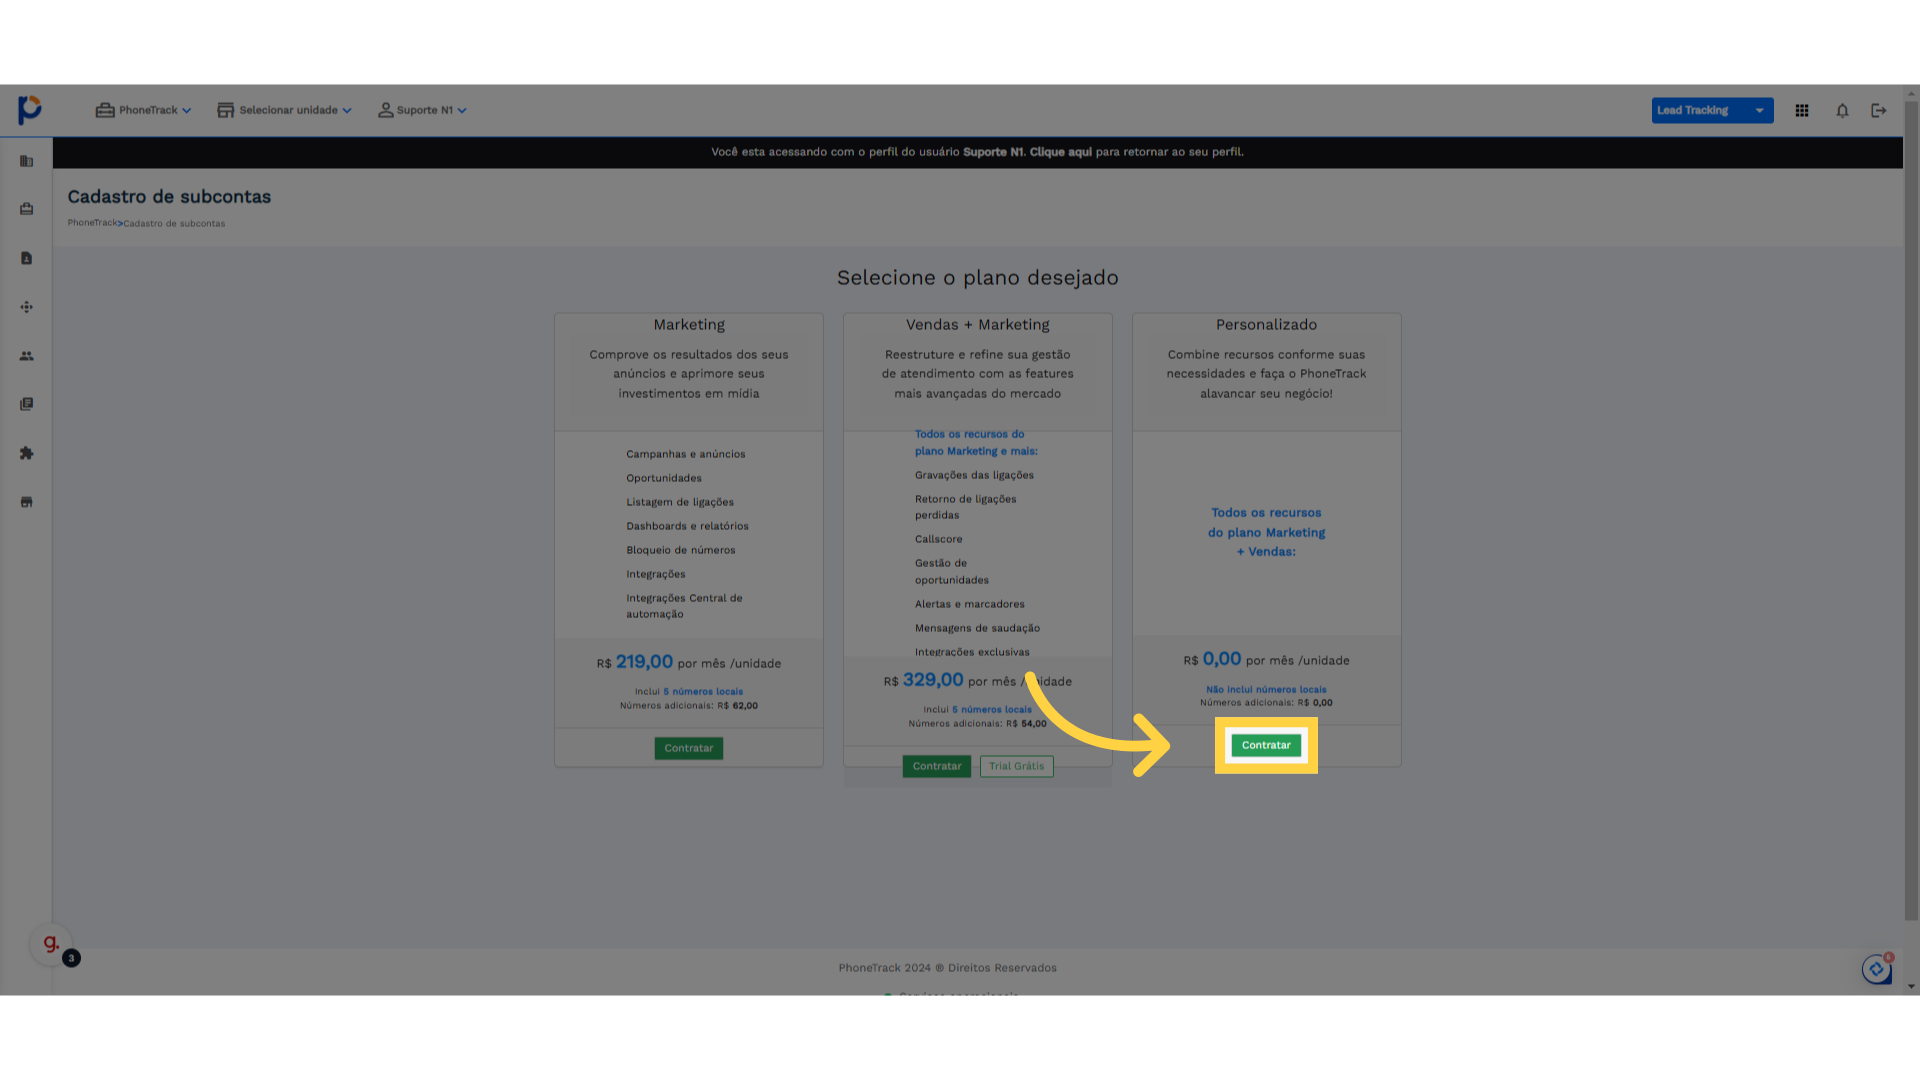Click 'Gravações das ligações' feature text
Image resolution: width=1920 pixels, height=1080 pixels.
pos(974,475)
